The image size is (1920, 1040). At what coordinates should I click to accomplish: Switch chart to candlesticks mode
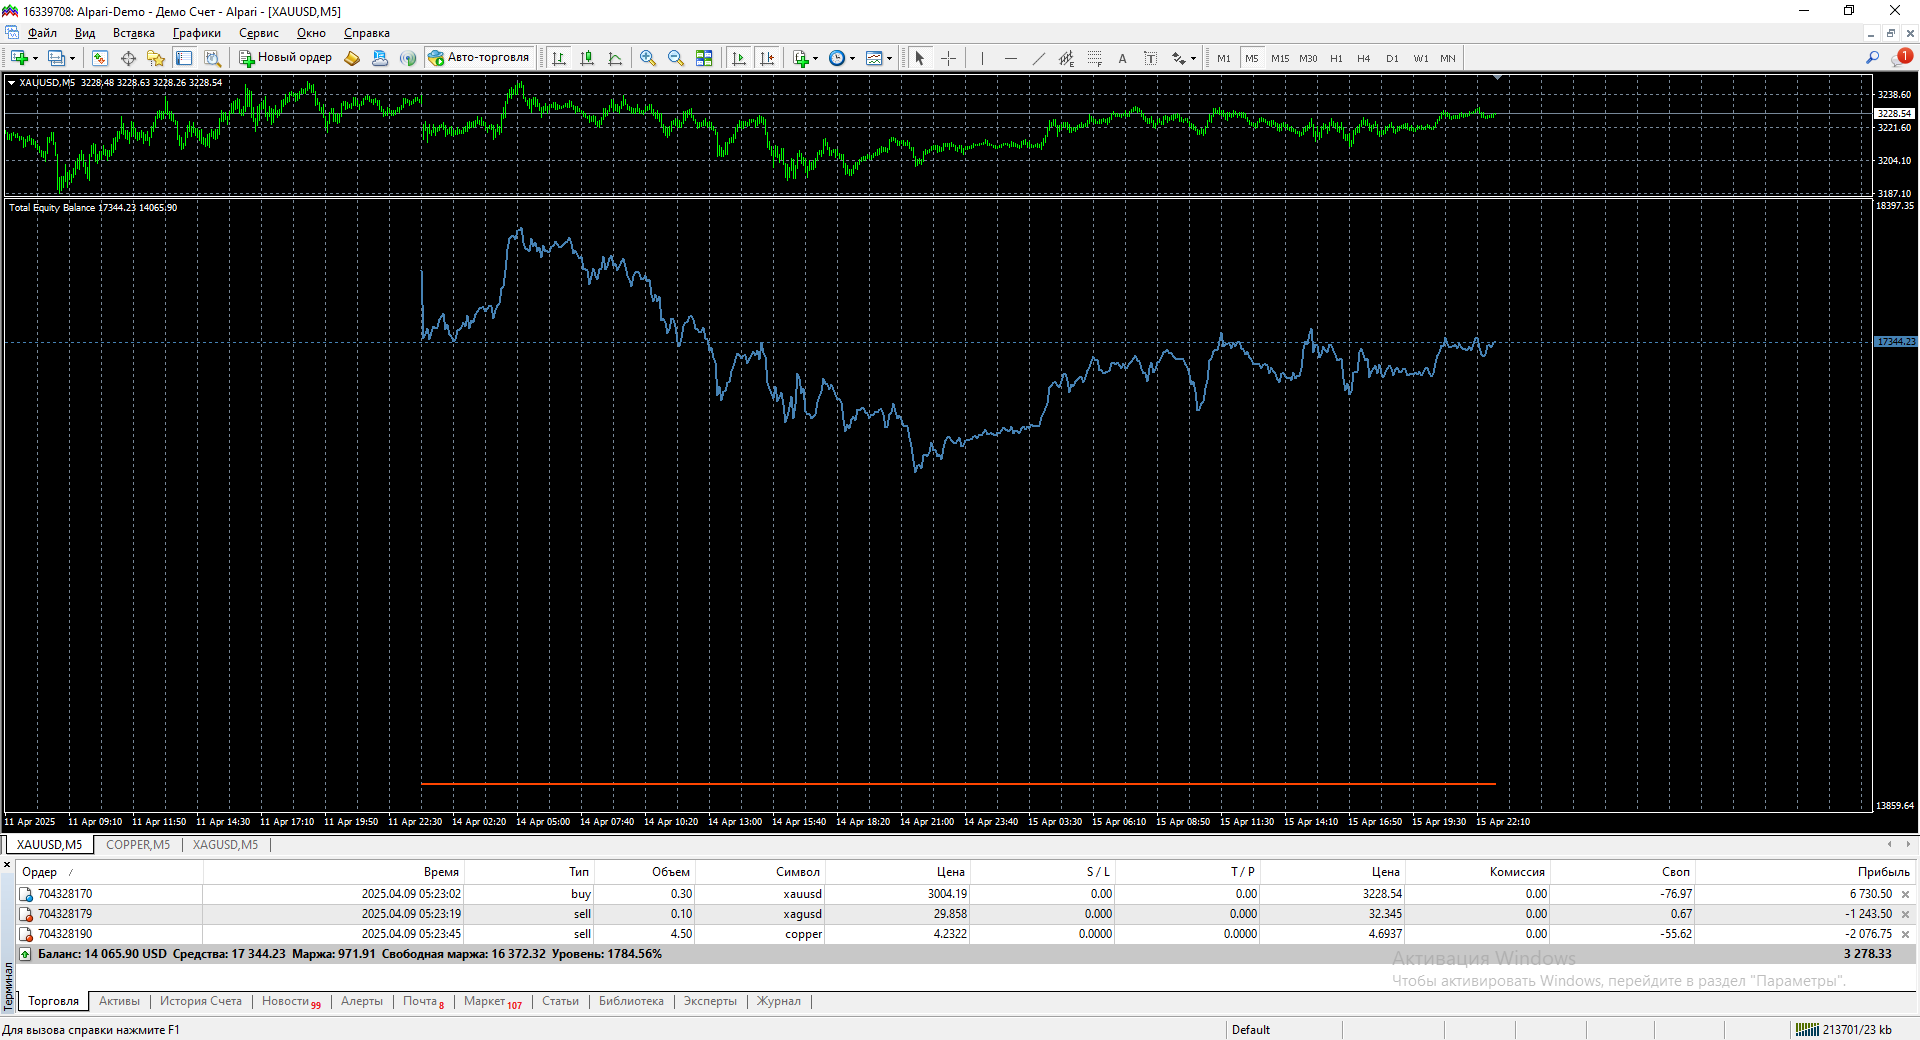coord(587,58)
